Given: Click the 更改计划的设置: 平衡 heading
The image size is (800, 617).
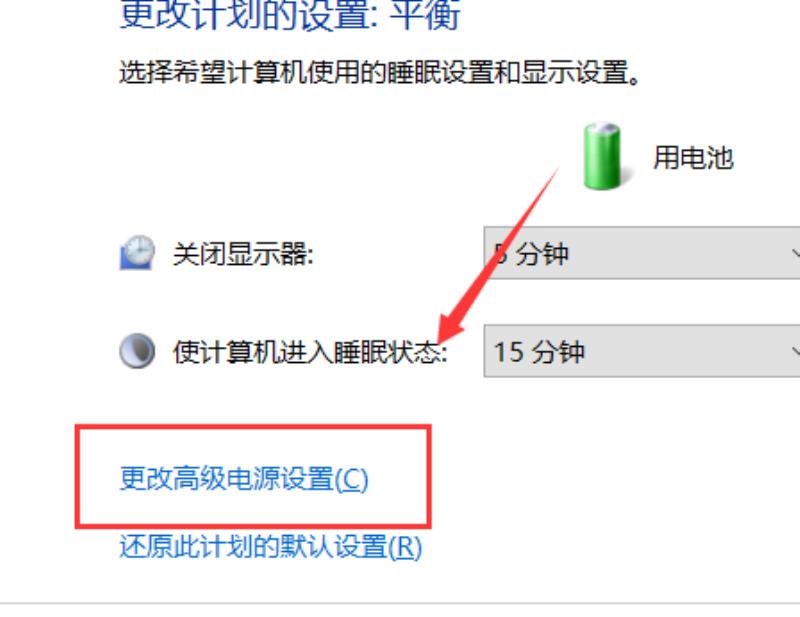Looking at the screenshot, I should 290,14.
